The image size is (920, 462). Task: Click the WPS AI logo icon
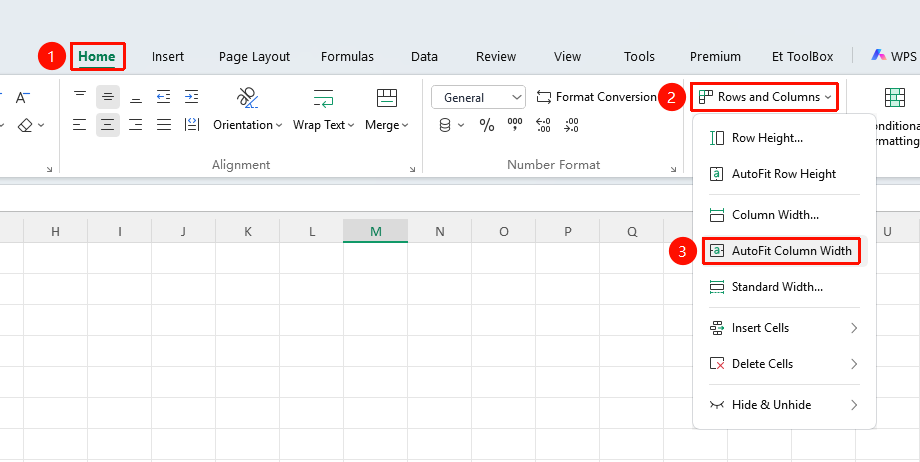coord(878,56)
